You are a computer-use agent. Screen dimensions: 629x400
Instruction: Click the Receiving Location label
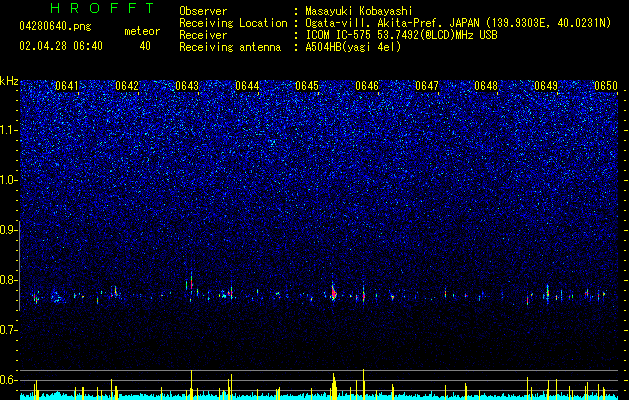[x=233, y=23]
